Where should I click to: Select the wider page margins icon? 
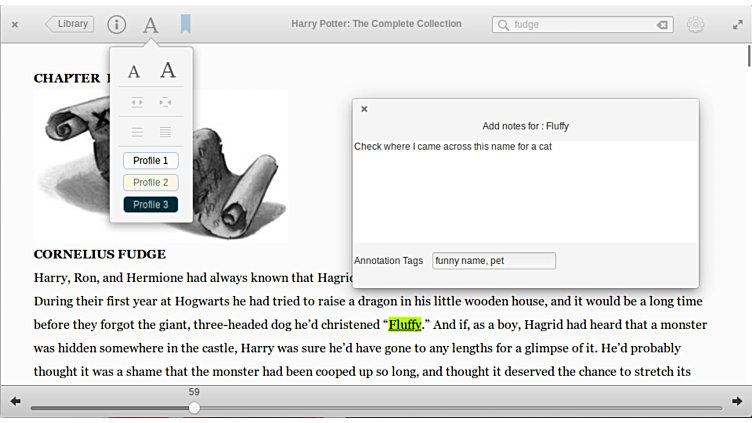click(165, 102)
